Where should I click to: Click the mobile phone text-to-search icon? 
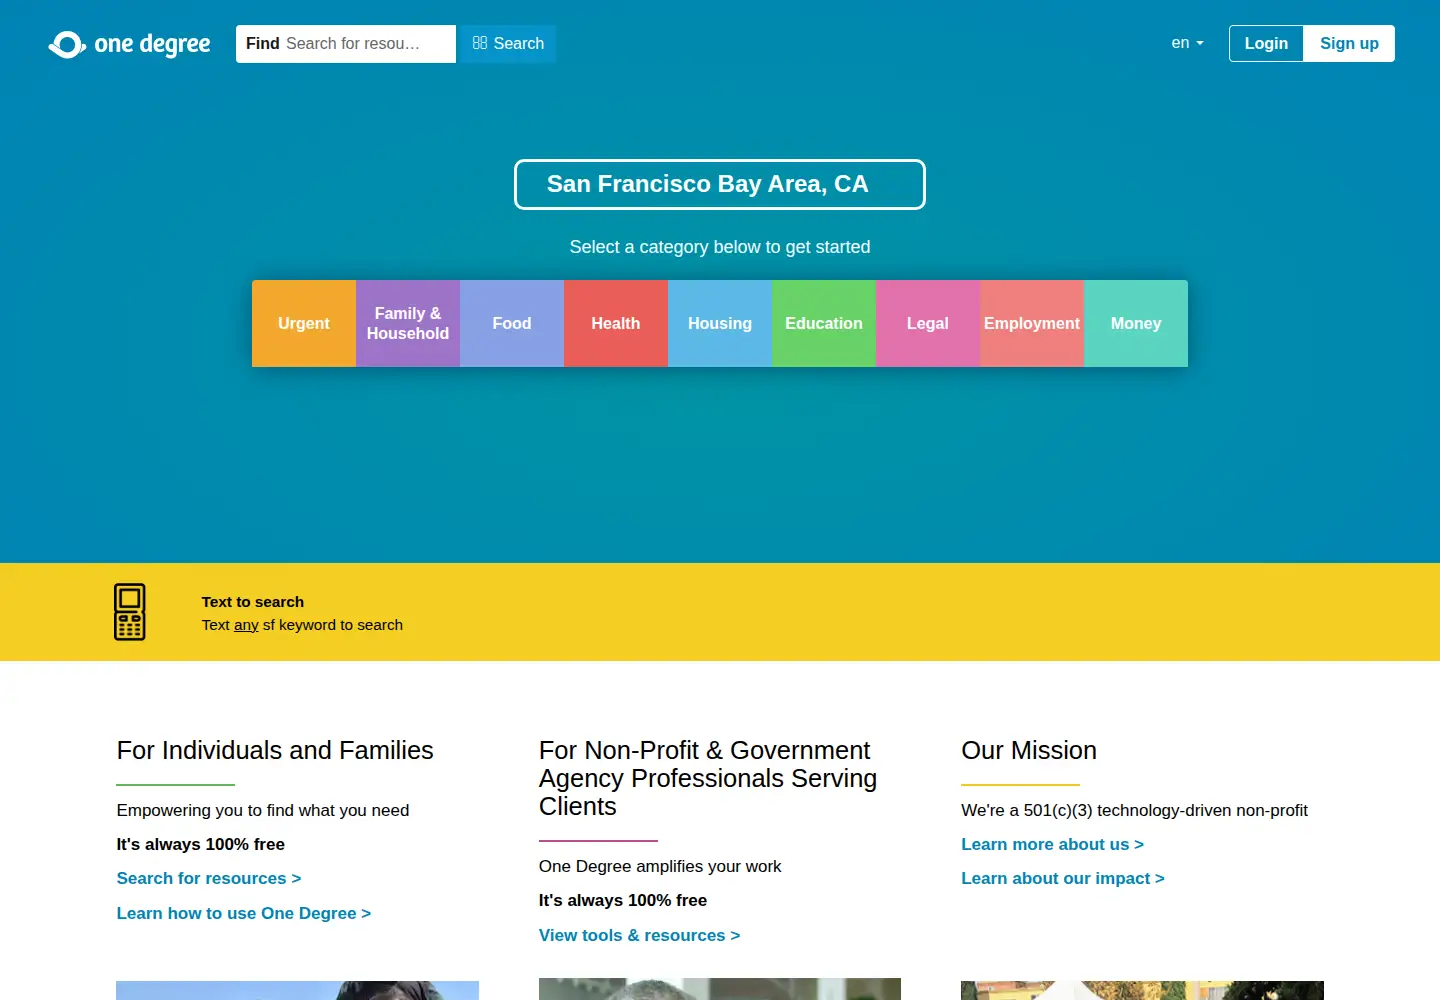click(x=130, y=612)
